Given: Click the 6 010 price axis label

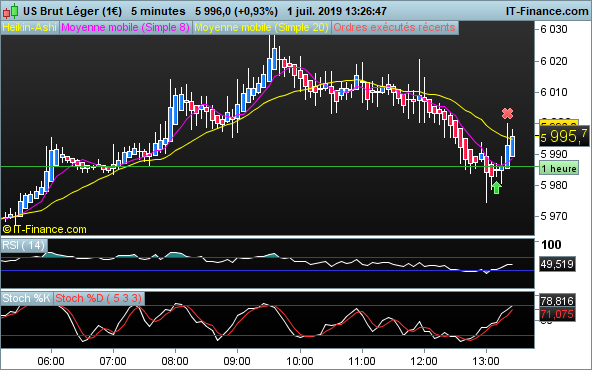Looking at the screenshot, I should click(554, 92).
